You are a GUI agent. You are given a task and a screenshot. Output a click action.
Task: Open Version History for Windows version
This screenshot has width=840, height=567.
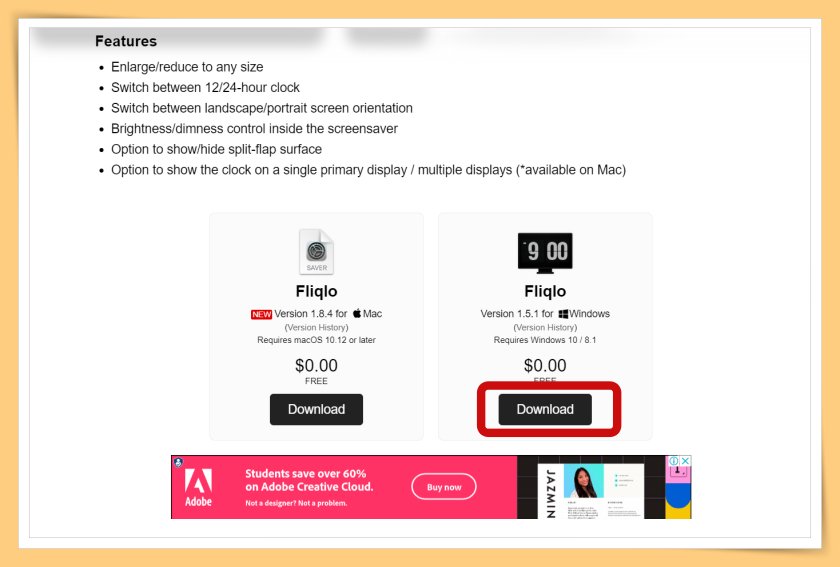point(545,327)
